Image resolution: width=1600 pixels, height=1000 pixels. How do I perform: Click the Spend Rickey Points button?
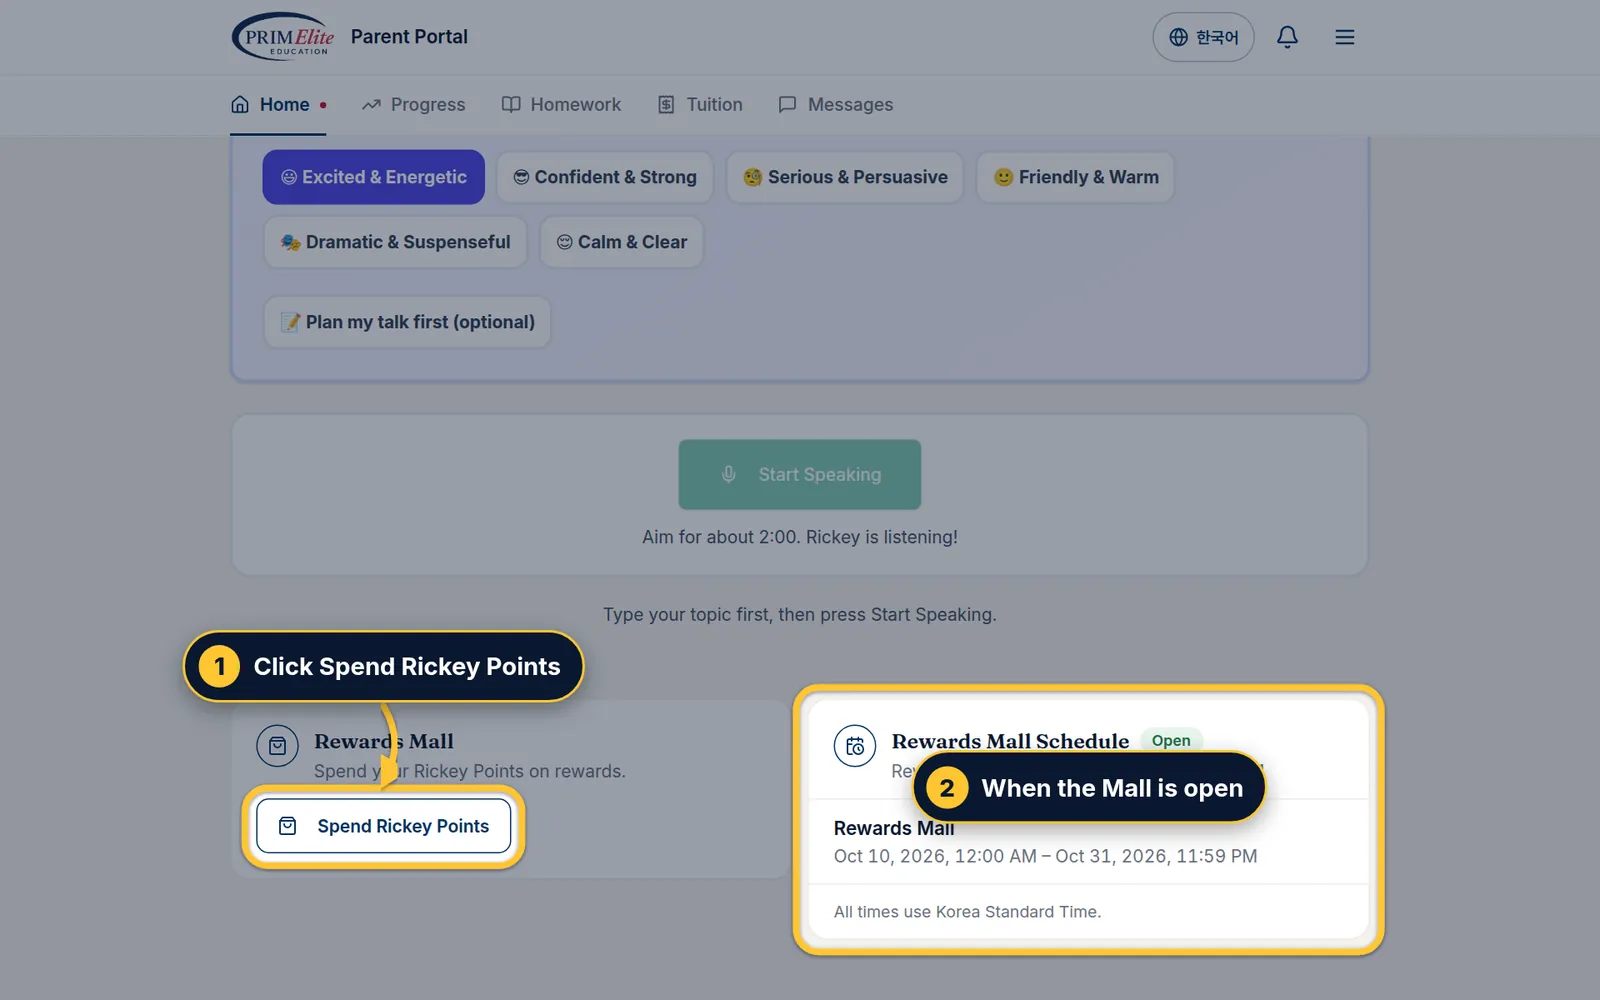click(x=384, y=826)
